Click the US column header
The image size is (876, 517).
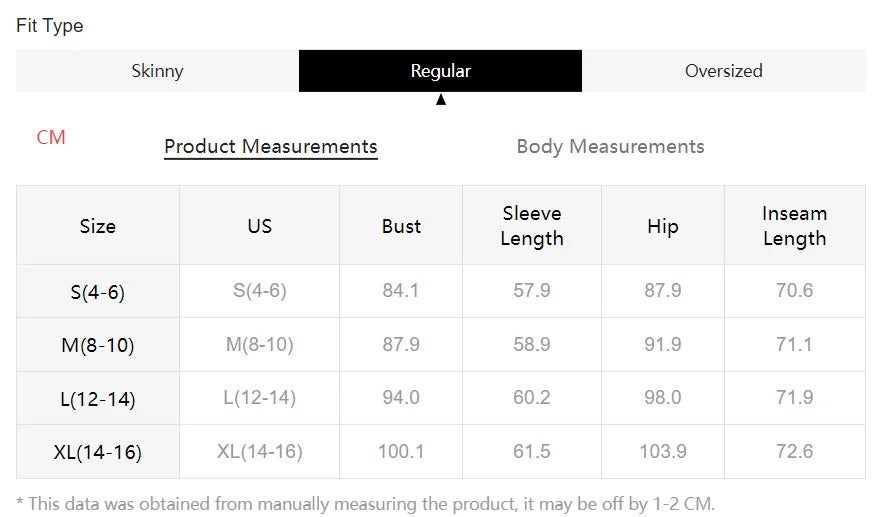(259, 226)
